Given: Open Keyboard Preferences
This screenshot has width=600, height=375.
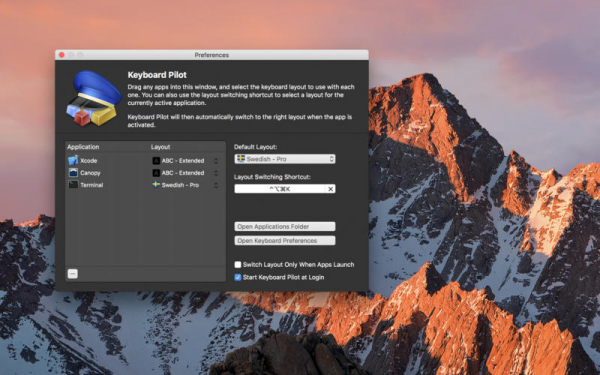Looking at the screenshot, I should click(285, 241).
